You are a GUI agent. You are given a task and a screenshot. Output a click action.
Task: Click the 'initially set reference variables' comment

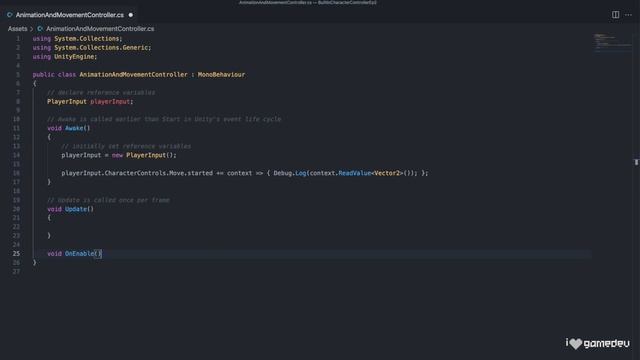(x=126, y=146)
